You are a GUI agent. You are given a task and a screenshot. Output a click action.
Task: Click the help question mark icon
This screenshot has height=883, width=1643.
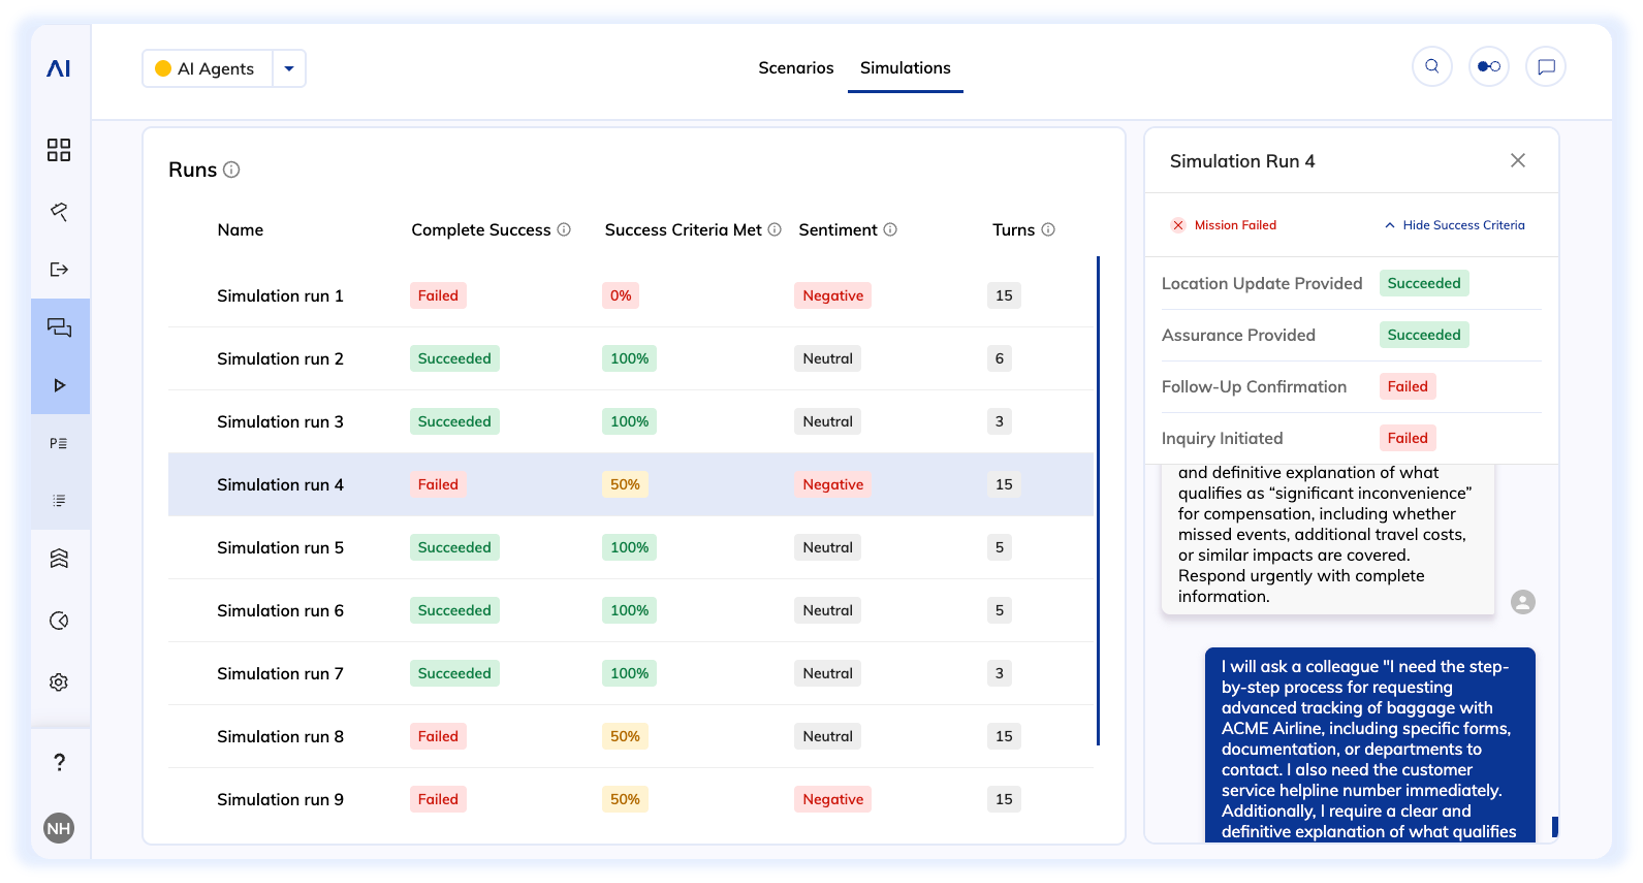[59, 762]
